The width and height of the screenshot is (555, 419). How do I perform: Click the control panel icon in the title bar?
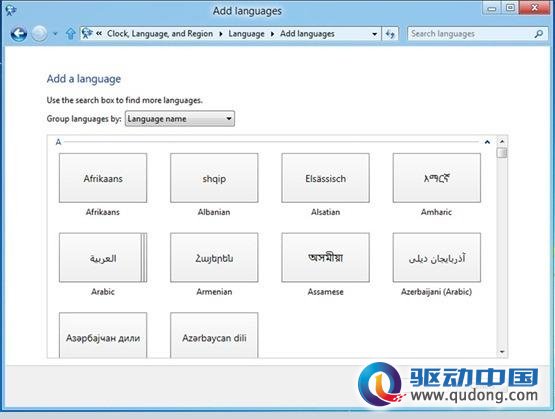tap(11, 10)
